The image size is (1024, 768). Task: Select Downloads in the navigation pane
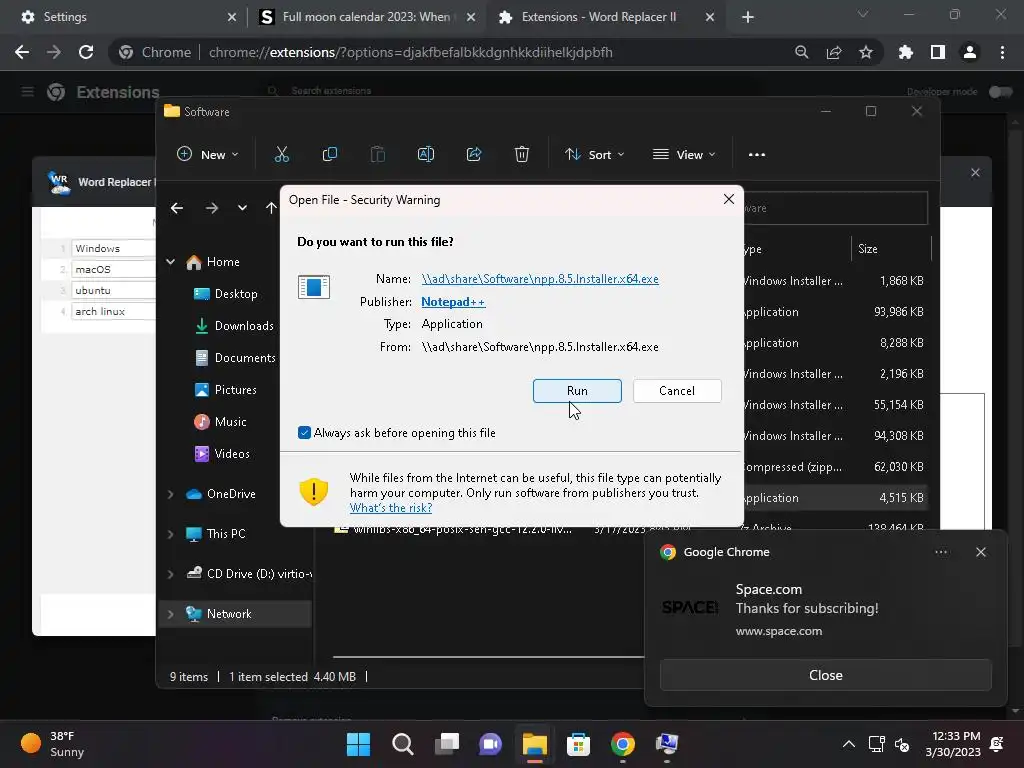click(235, 326)
